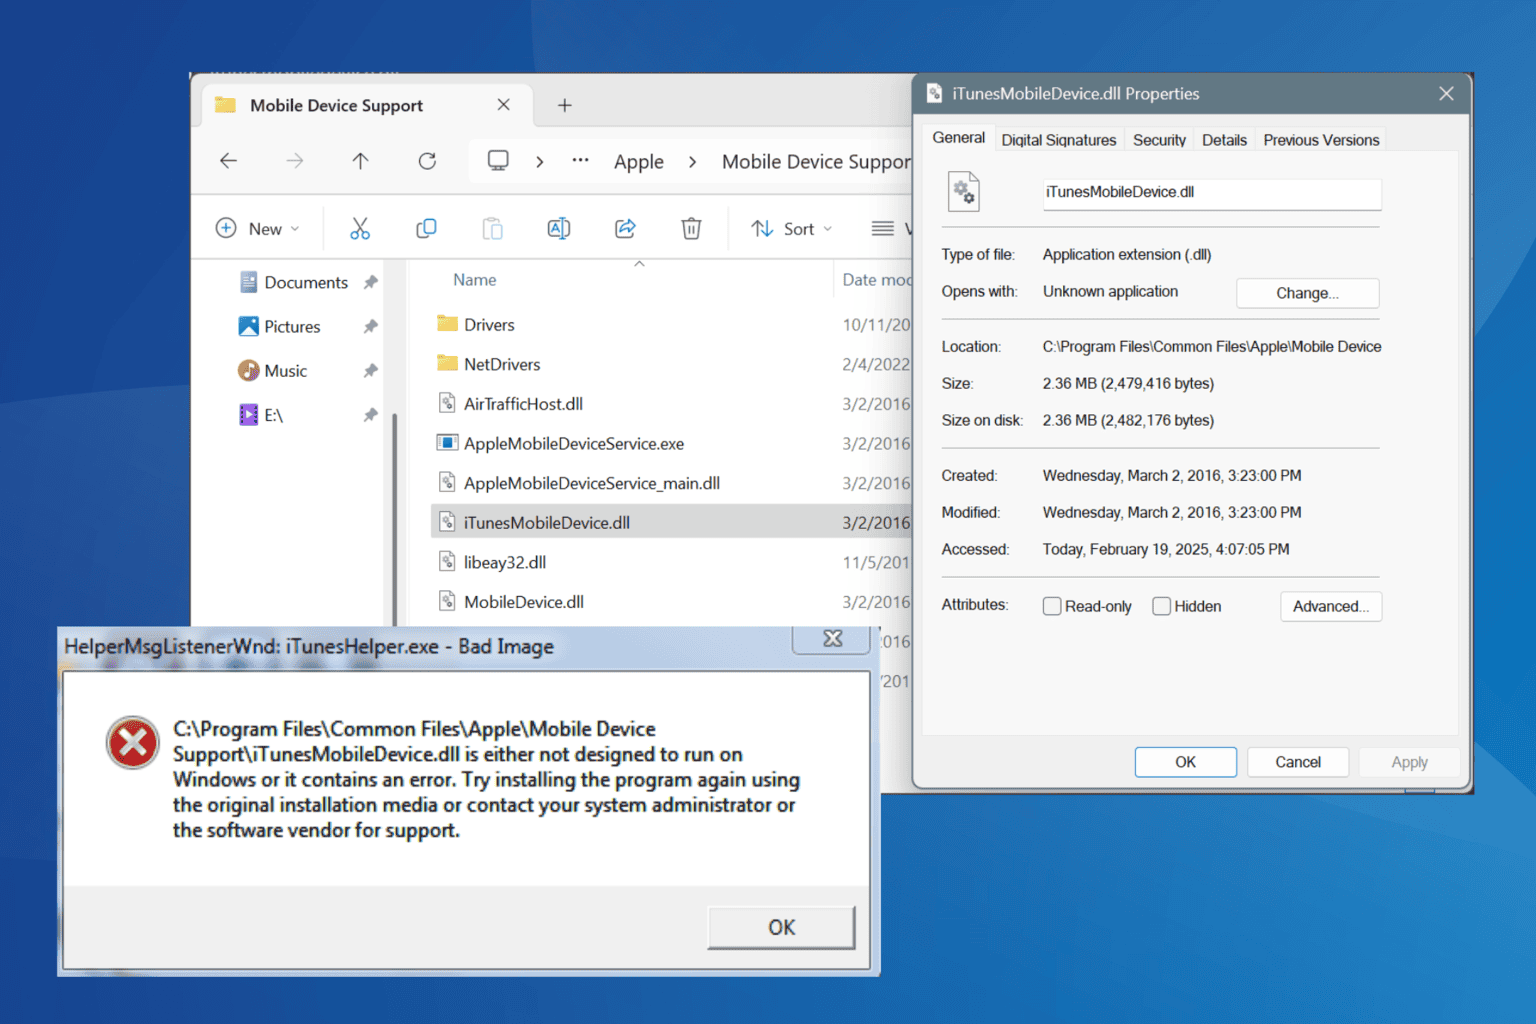Click Change button for Opens with
Image resolution: width=1536 pixels, height=1024 pixels.
pos(1308,293)
